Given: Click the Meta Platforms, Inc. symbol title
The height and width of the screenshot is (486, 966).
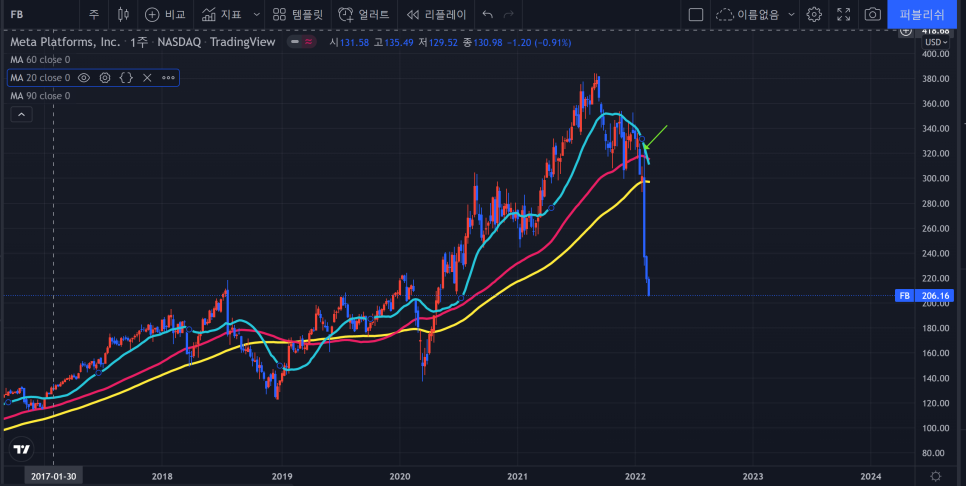Looking at the screenshot, I should tap(65, 43).
